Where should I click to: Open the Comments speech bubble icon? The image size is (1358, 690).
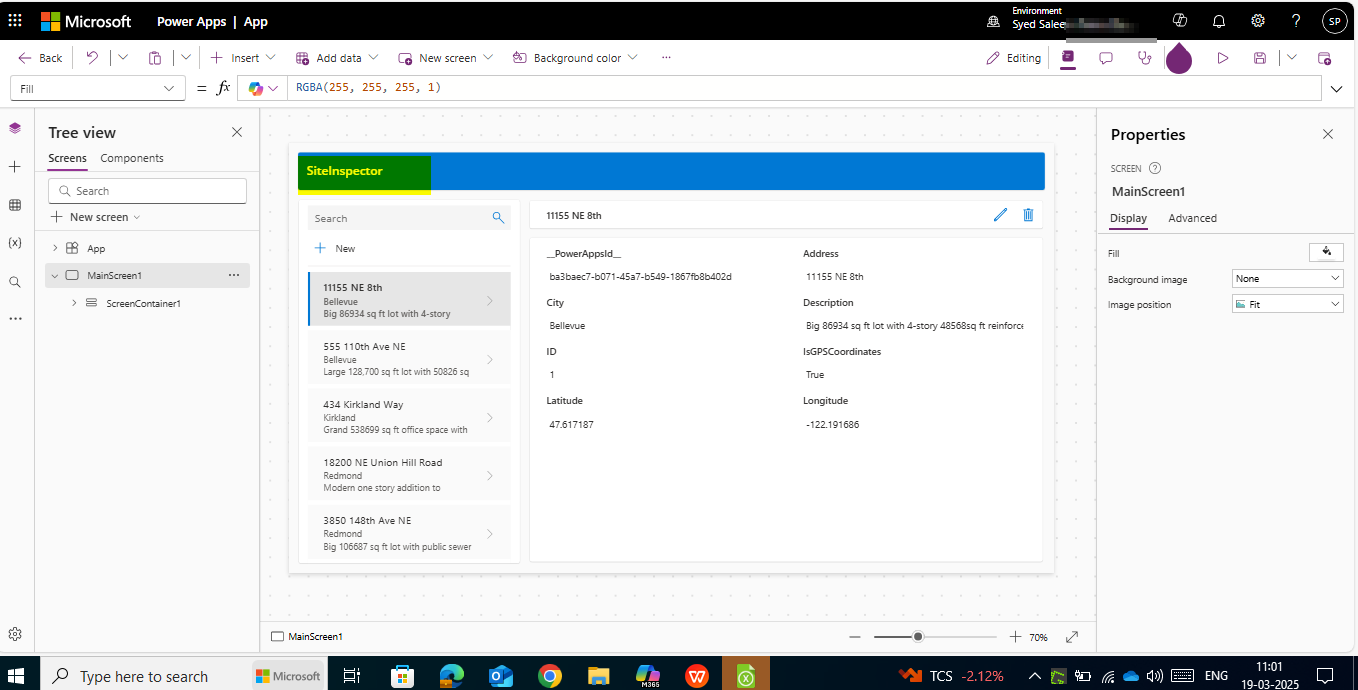[x=1106, y=58]
